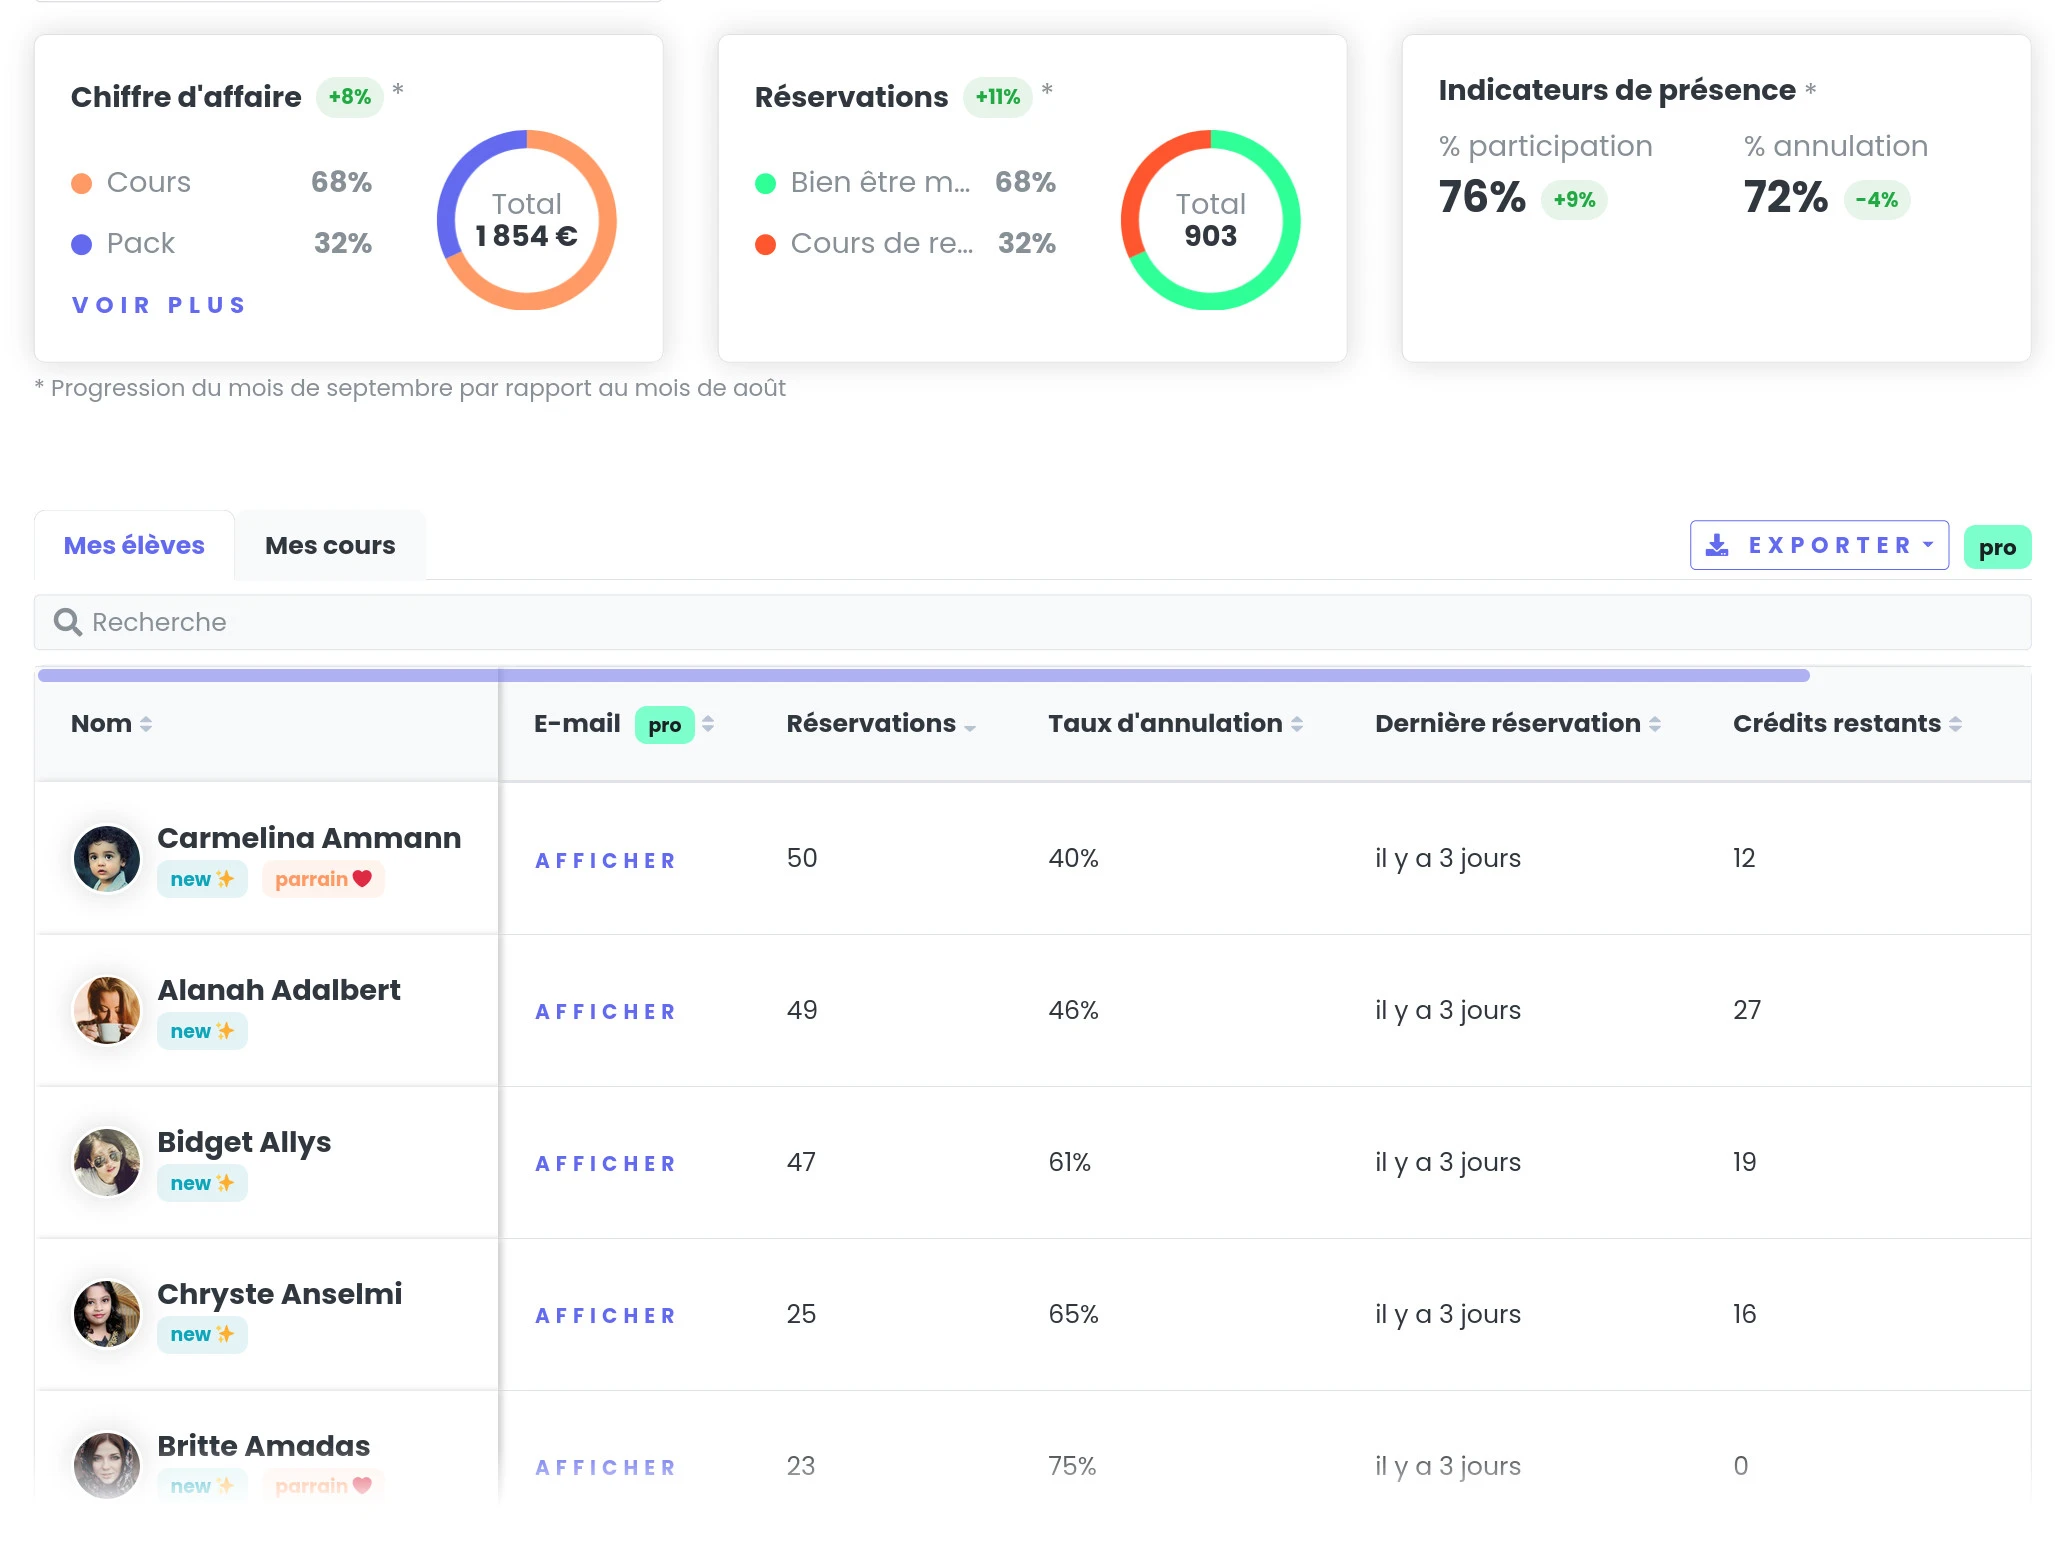Select the name Carmelina Ammann
2055x1541 pixels.
tap(309, 838)
